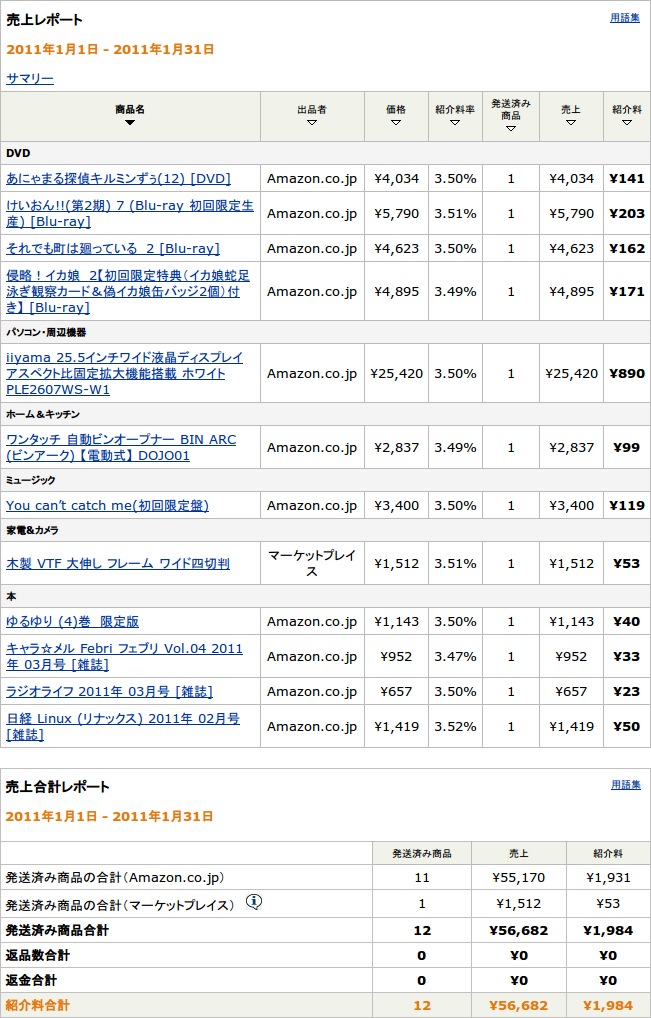Sort by 発送済み商品 column arrow
The image size is (651, 1018).
coord(510,128)
